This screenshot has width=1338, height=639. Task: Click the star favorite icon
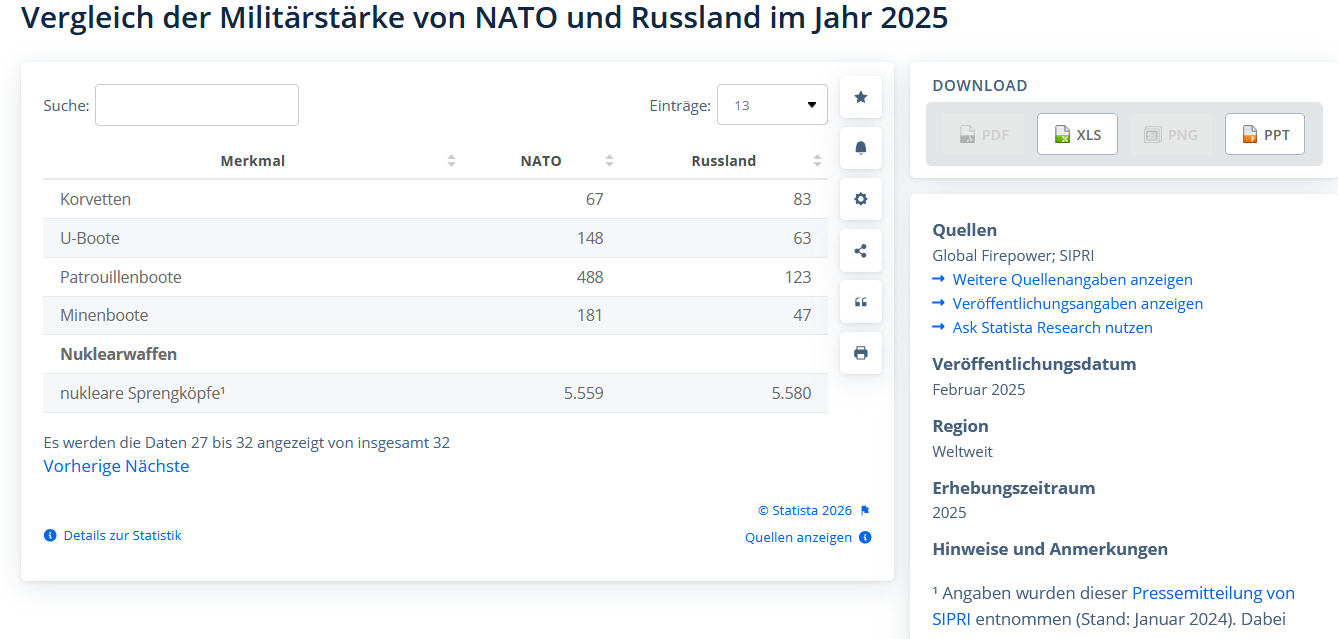click(x=860, y=97)
